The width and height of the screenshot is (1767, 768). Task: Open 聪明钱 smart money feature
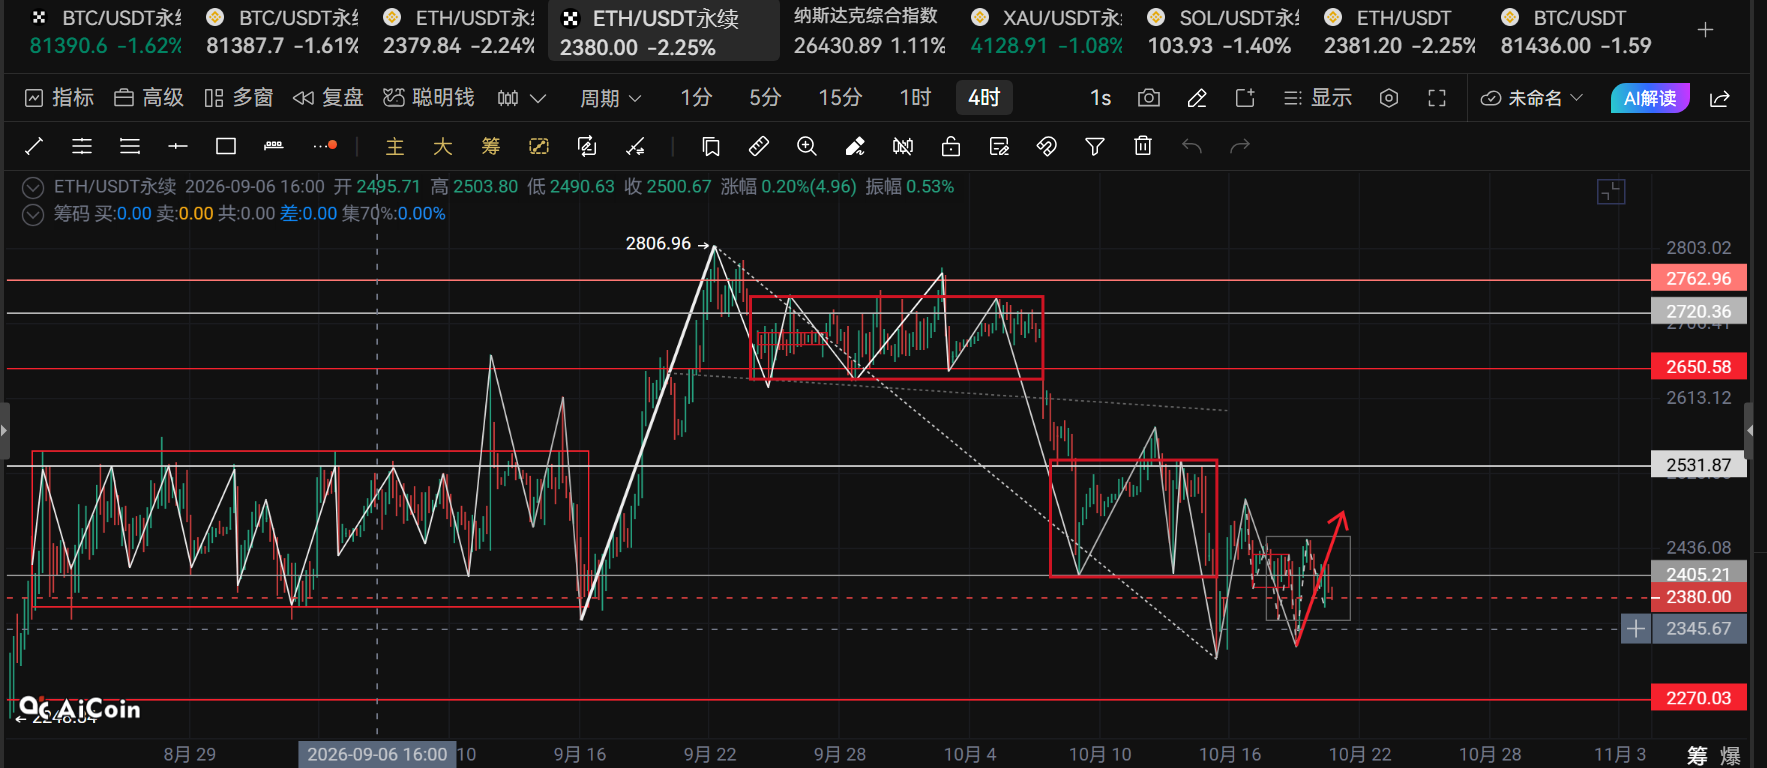point(429,98)
